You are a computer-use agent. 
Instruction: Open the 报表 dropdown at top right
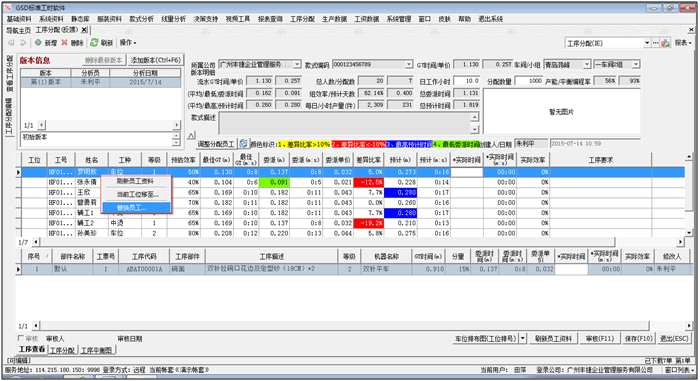click(x=683, y=43)
